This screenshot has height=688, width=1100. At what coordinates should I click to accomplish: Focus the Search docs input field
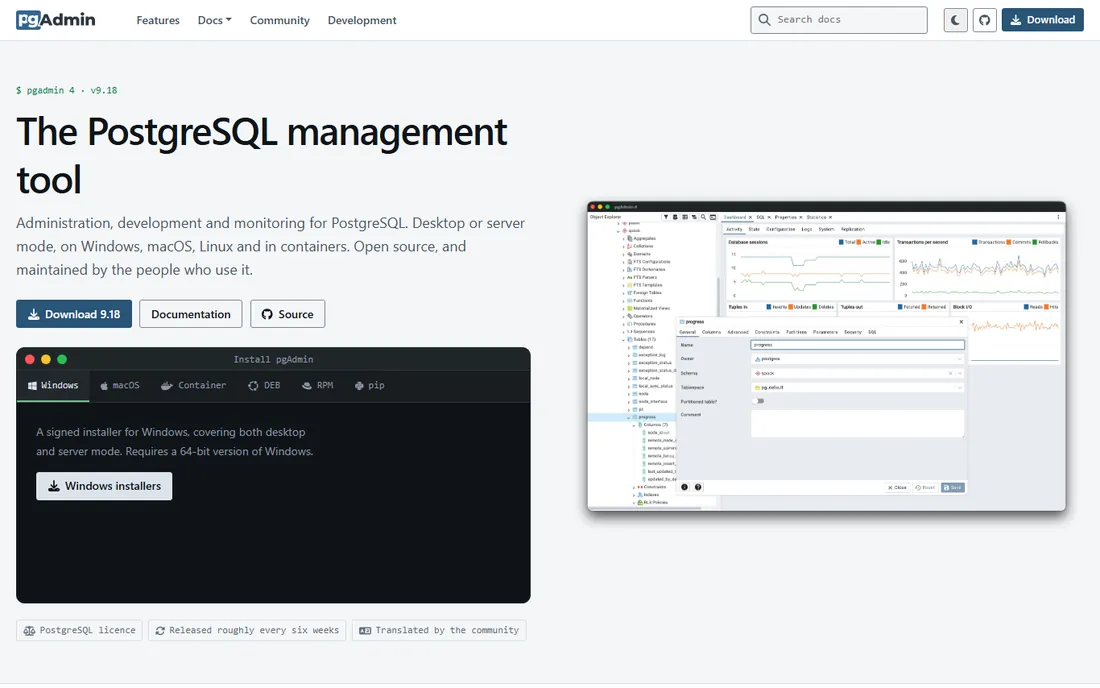(x=838, y=20)
